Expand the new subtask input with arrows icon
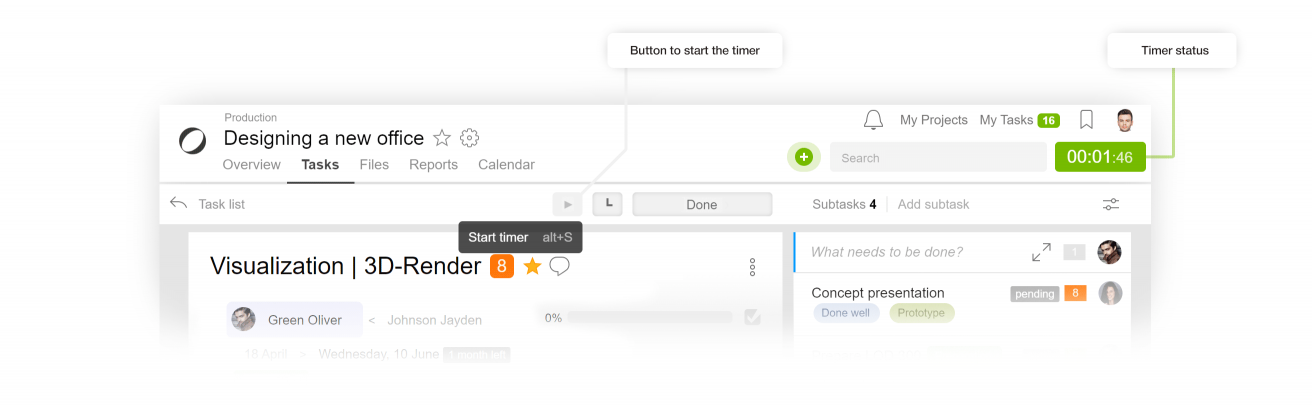 [1041, 252]
